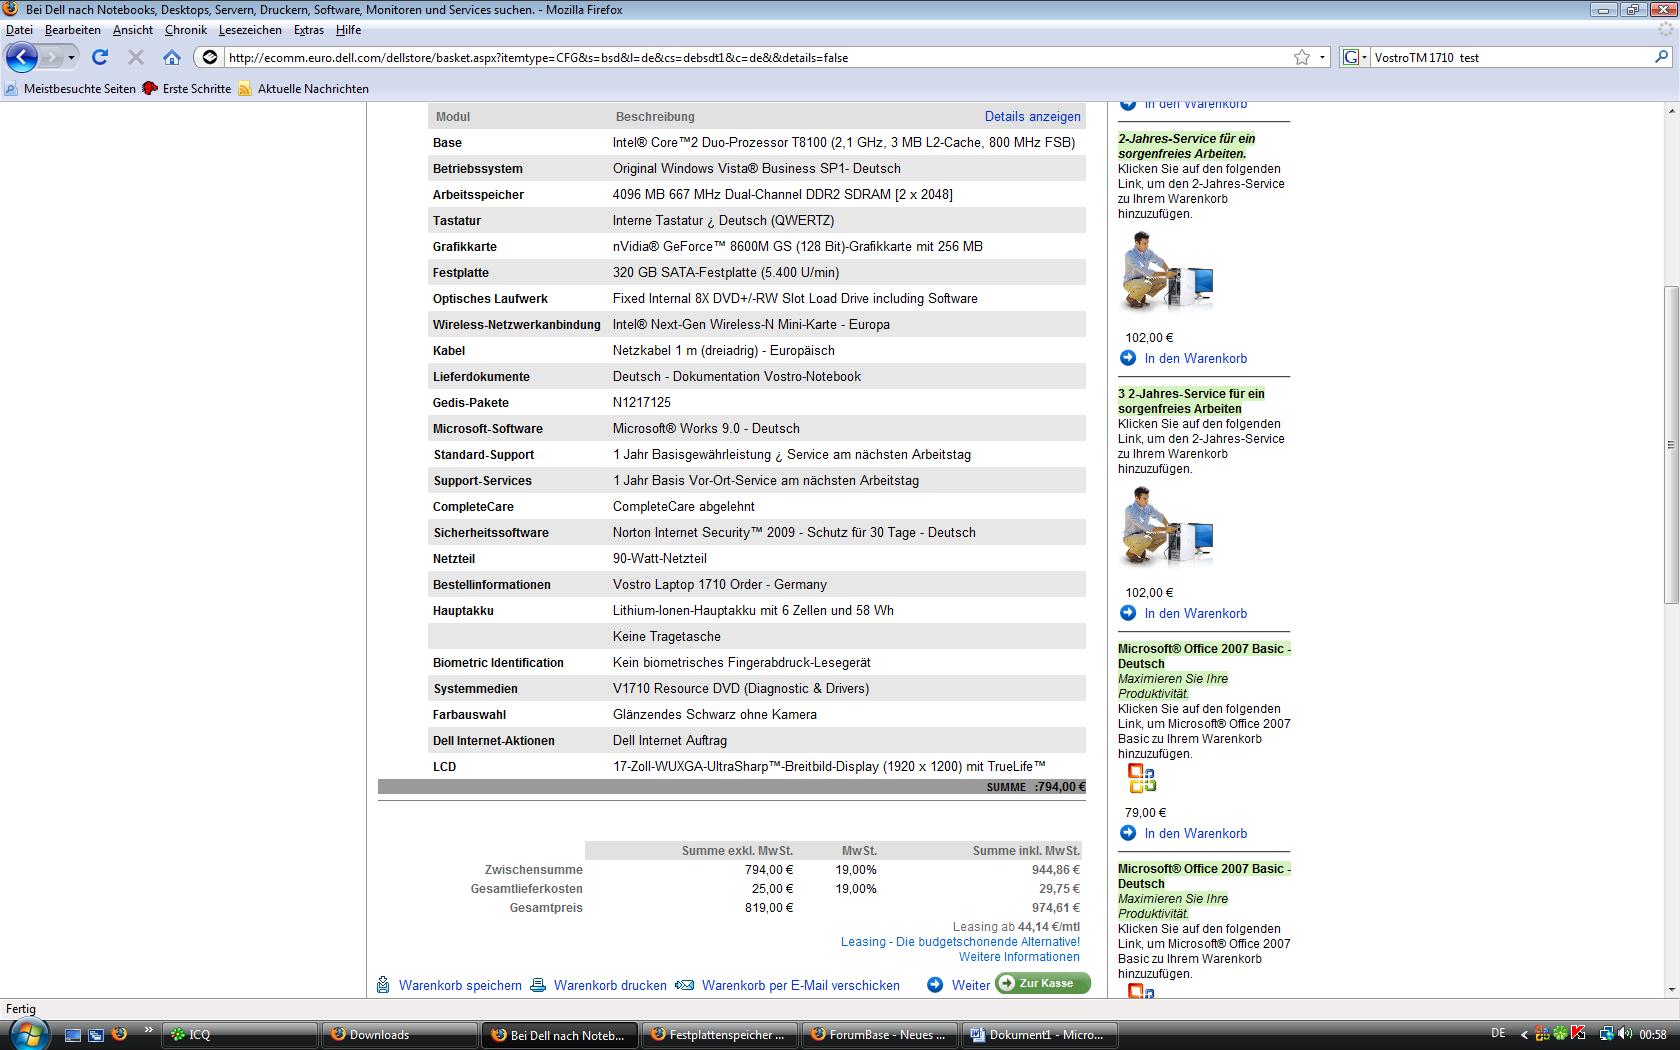Viewport: 1680px width, 1050px height.
Task: Open the Bearbeiten menu
Action: point(73,30)
